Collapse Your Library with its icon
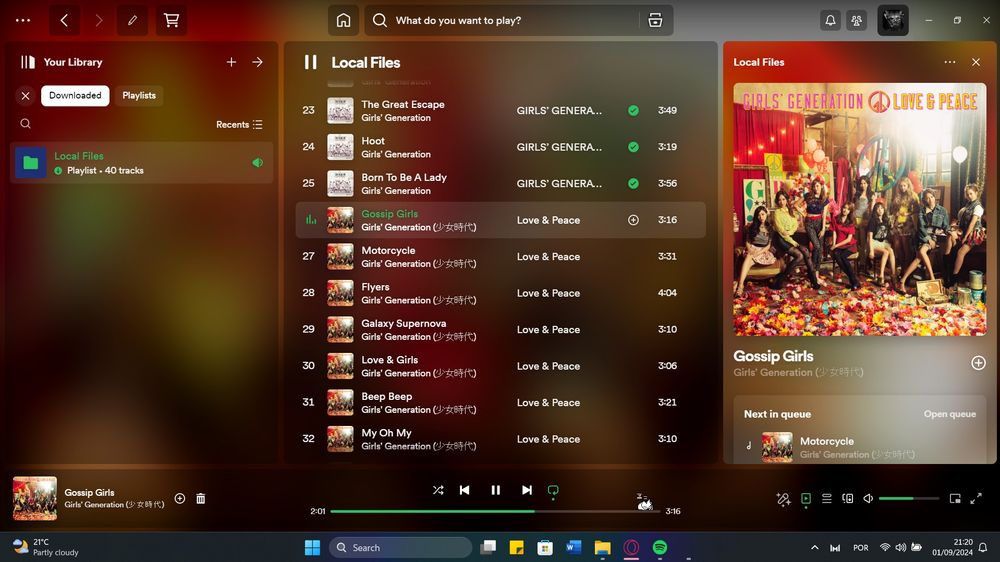This screenshot has height=562, width=1000. (27, 62)
